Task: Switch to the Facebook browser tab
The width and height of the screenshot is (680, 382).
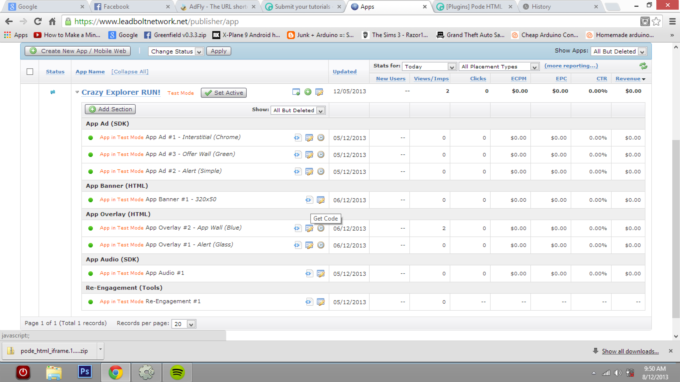Action: tap(131, 7)
